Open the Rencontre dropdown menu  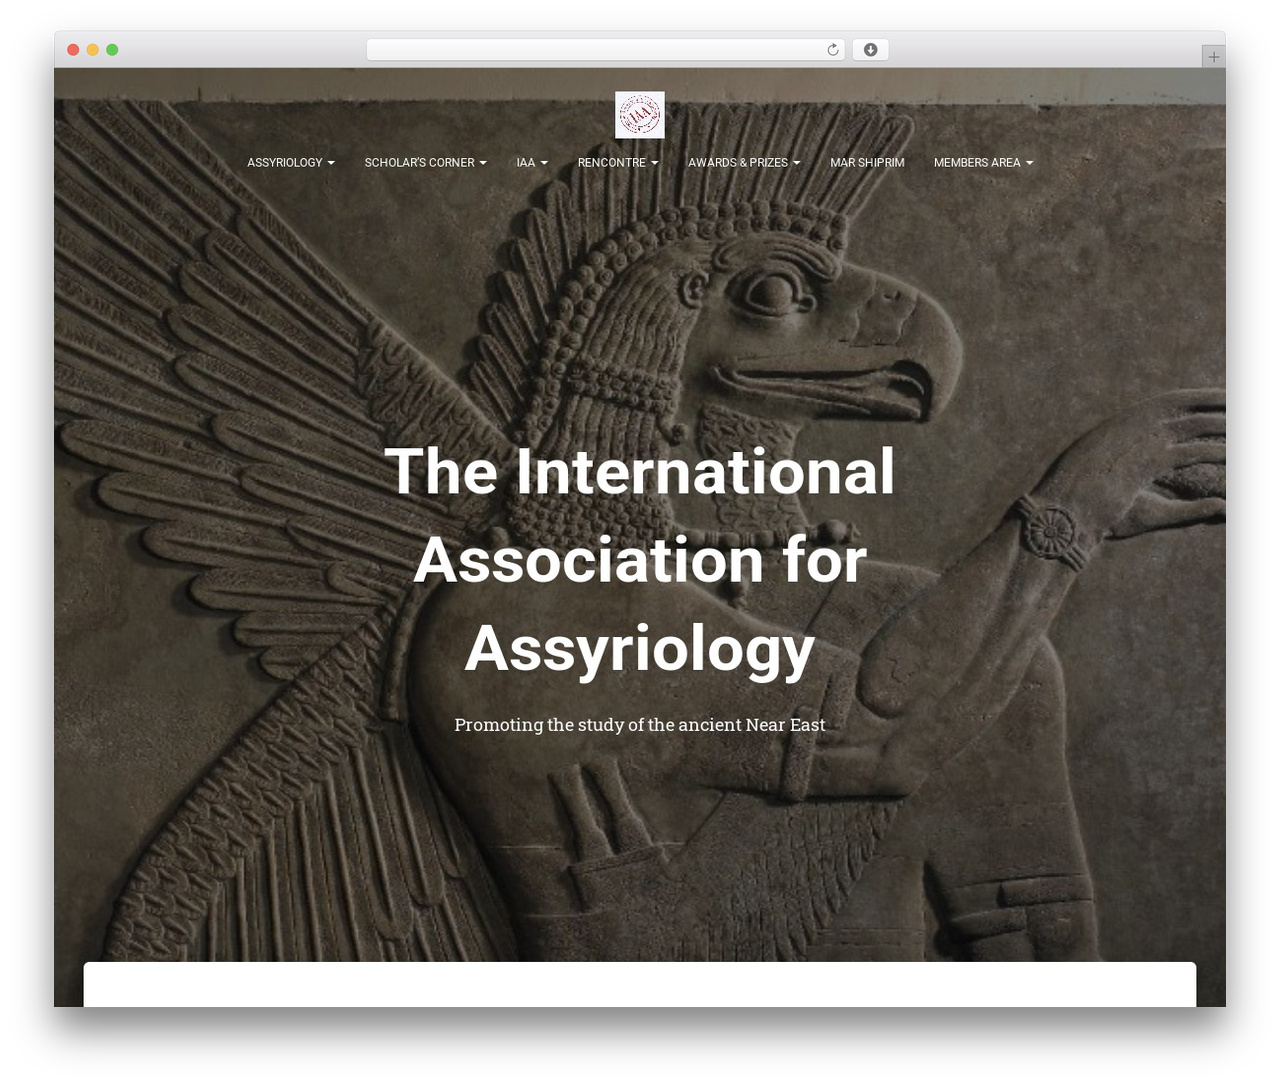[x=618, y=162]
